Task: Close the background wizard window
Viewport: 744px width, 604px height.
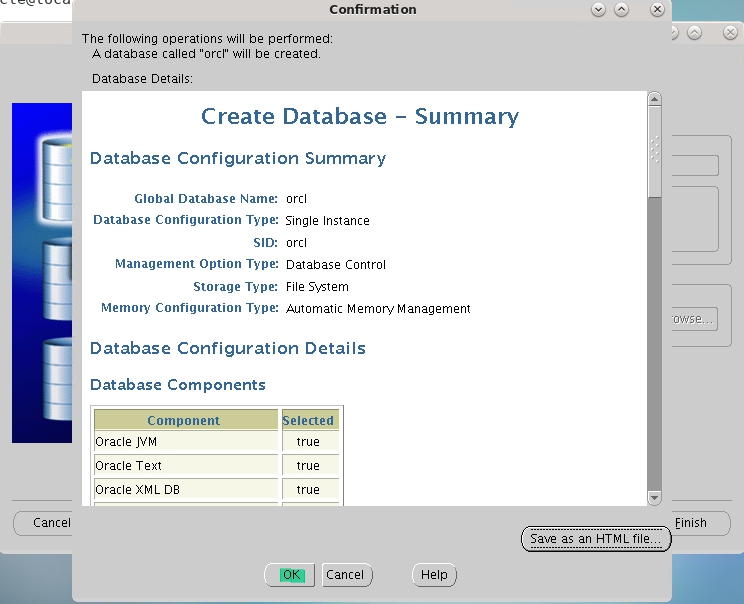Action: [730, 32]
